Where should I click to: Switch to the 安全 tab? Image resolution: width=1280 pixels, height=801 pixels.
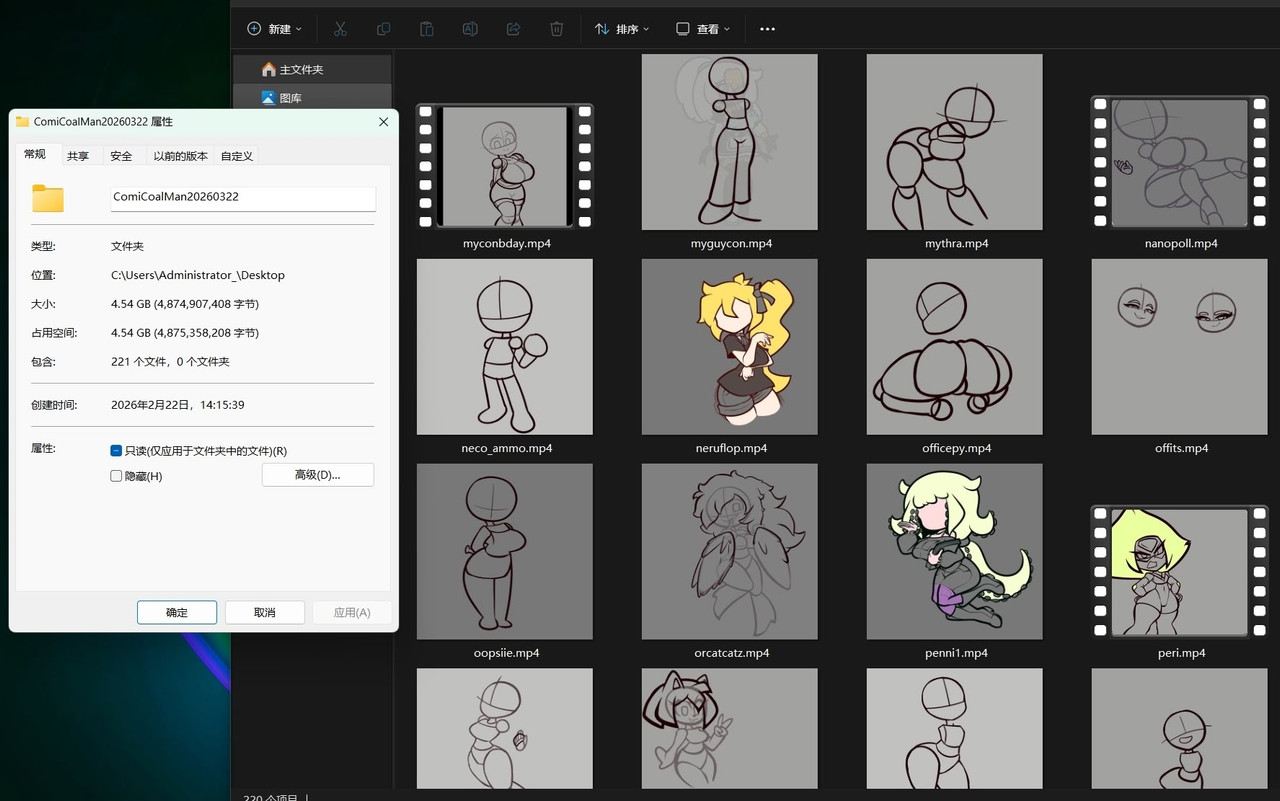click(x=121, y=156)
